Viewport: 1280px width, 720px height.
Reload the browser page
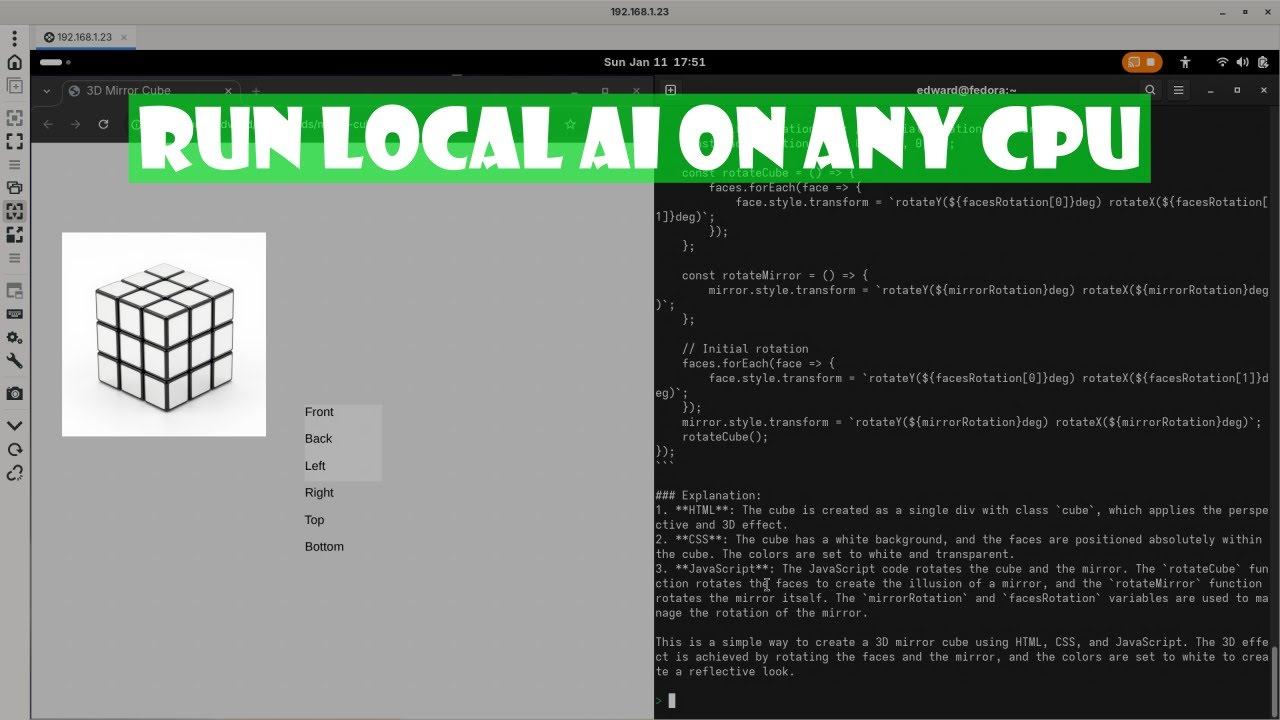(x=103, y=124)
